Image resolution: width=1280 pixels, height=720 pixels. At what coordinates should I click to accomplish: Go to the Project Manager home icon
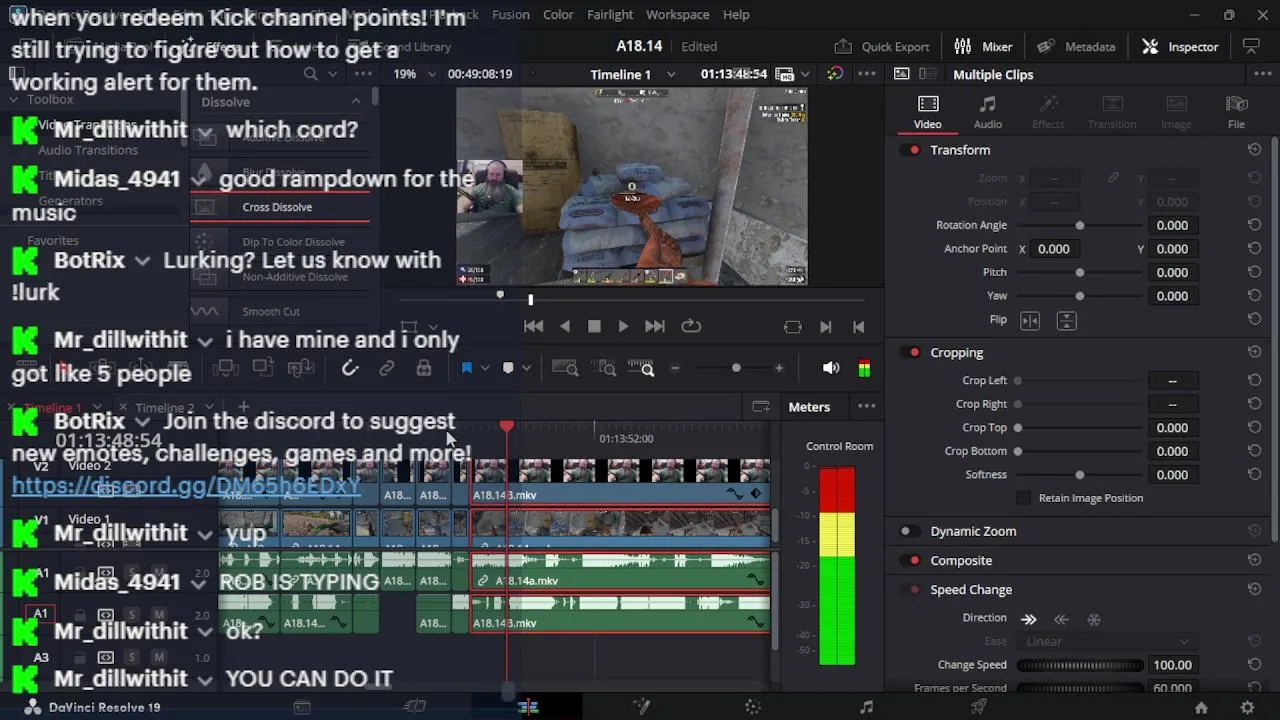1201,707
